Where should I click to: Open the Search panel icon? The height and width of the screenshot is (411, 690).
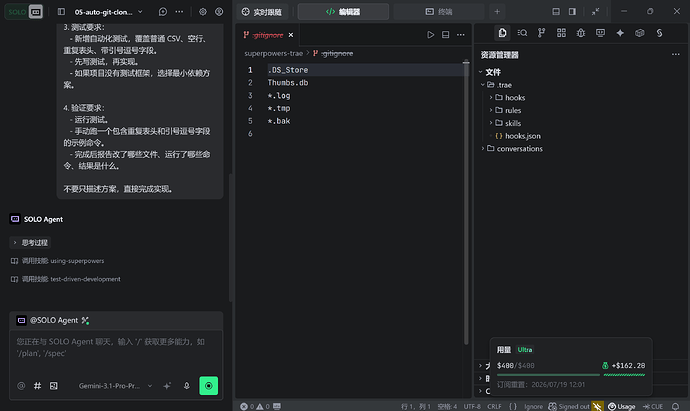pos(522,33)
